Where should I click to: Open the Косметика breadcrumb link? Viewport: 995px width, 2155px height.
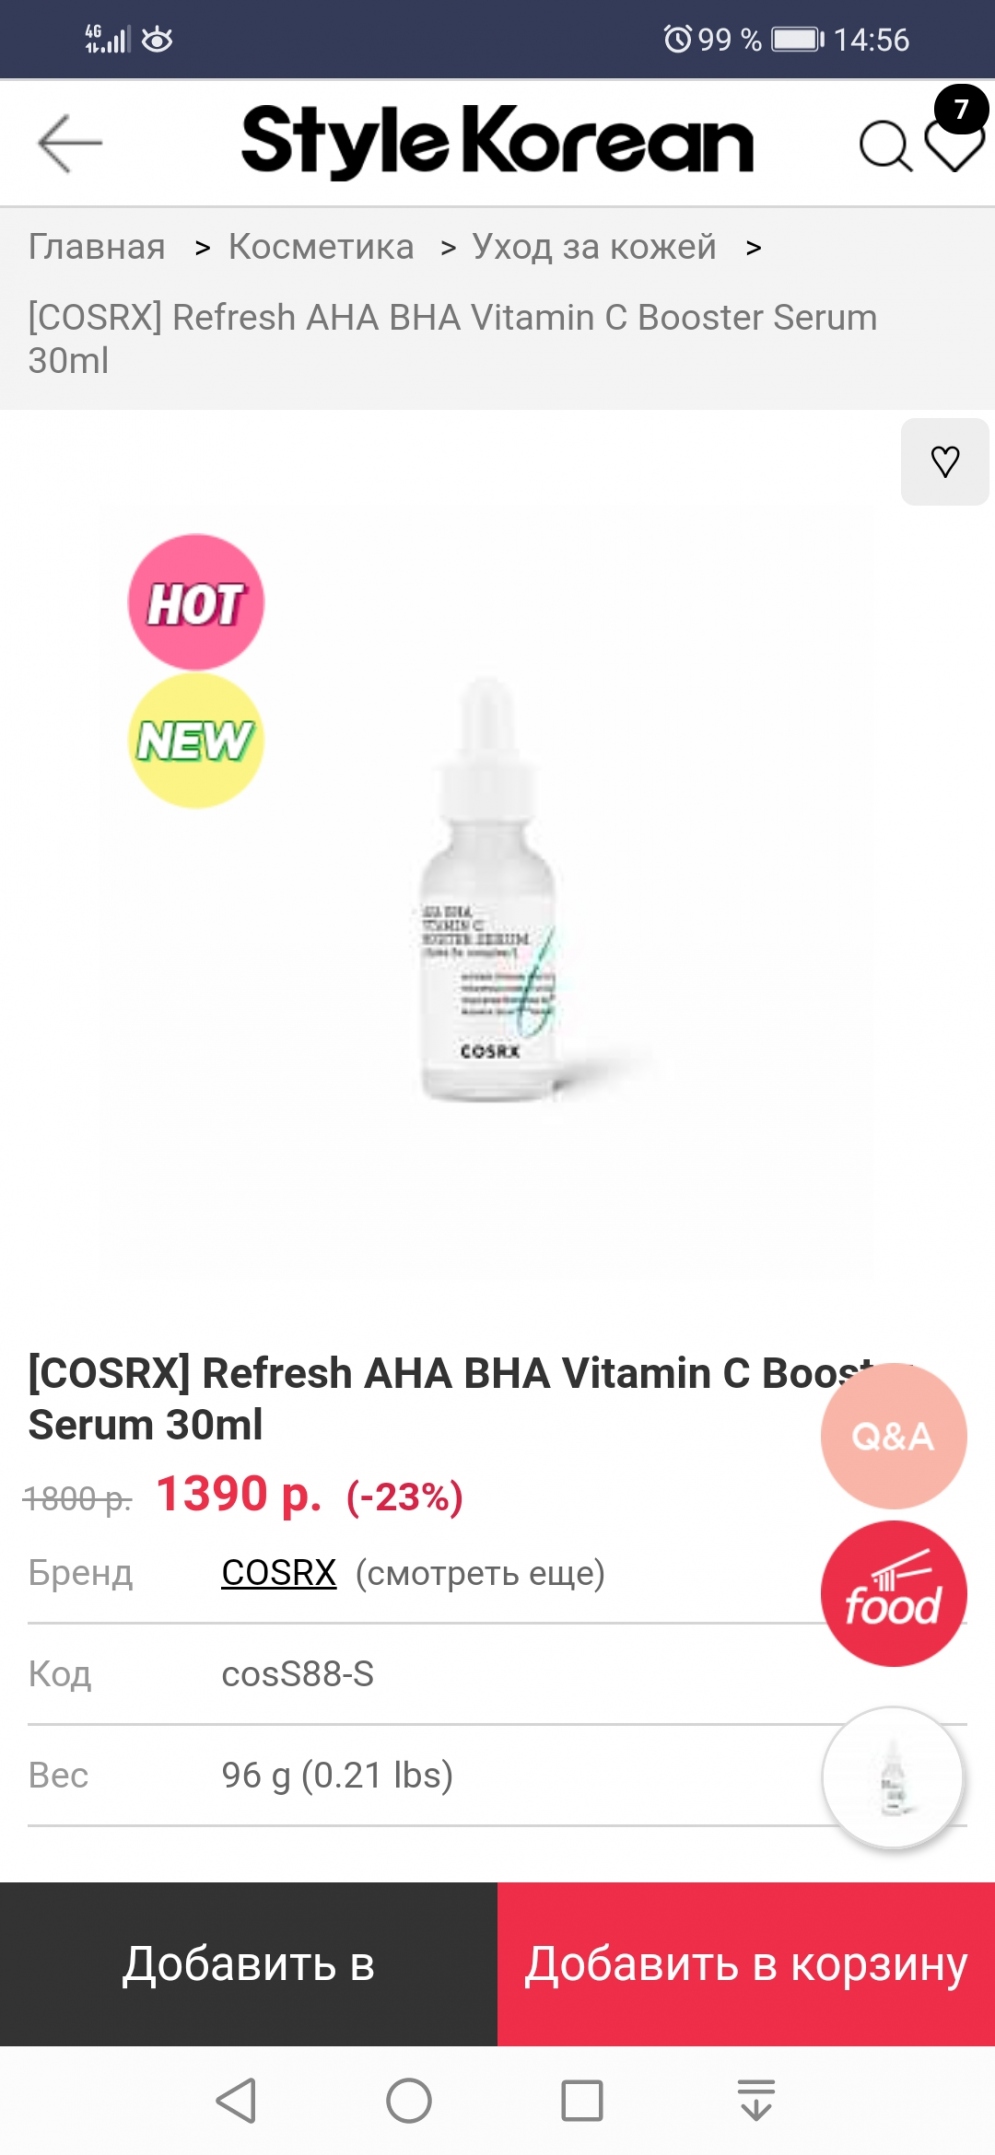[321, 246]
